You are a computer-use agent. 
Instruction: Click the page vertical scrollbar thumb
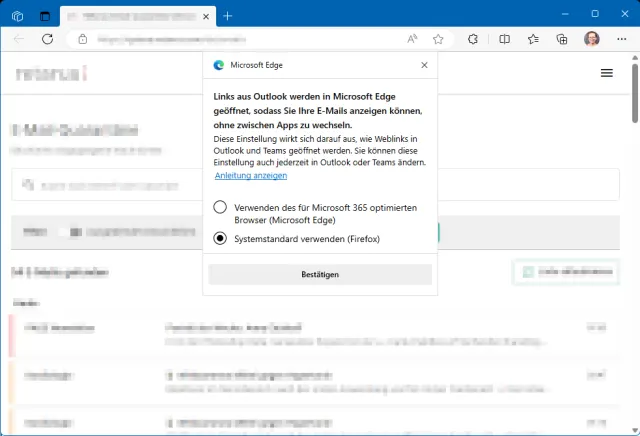(x=635, y=93)
